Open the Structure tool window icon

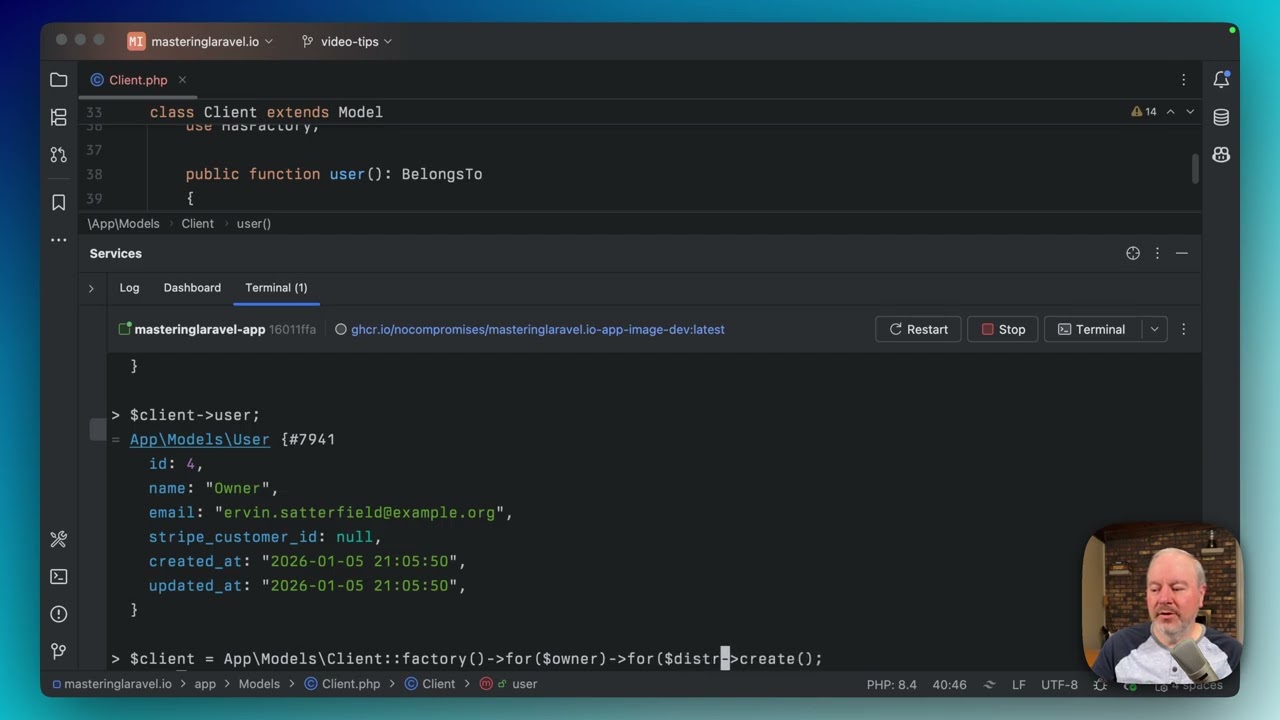tap(59, 117)
